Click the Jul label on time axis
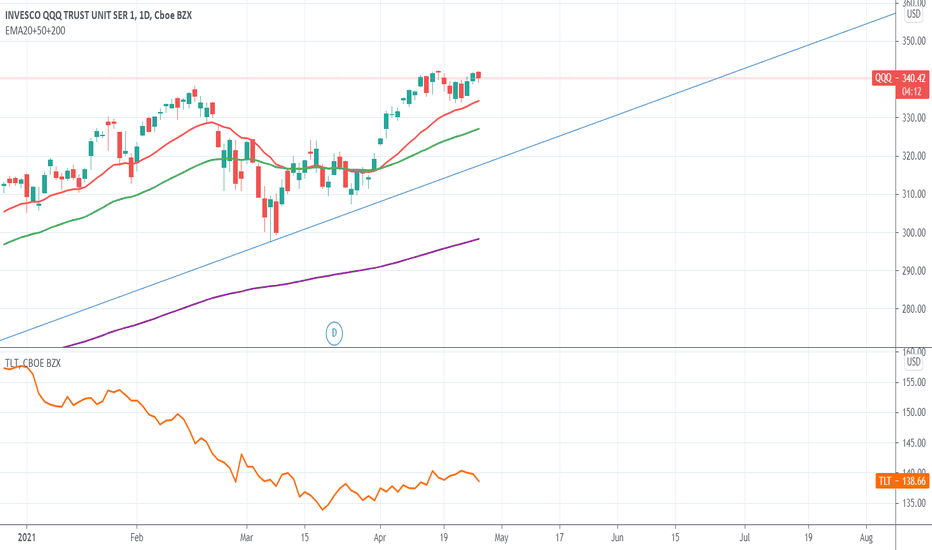The width and height of the screenshot is (932, 550). (x=744, y=538)
